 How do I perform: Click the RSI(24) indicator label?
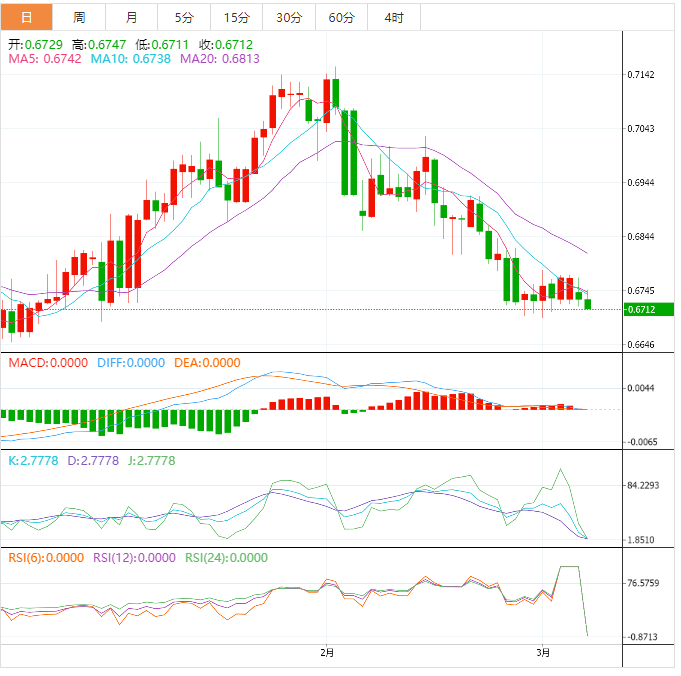pos(227,558)
